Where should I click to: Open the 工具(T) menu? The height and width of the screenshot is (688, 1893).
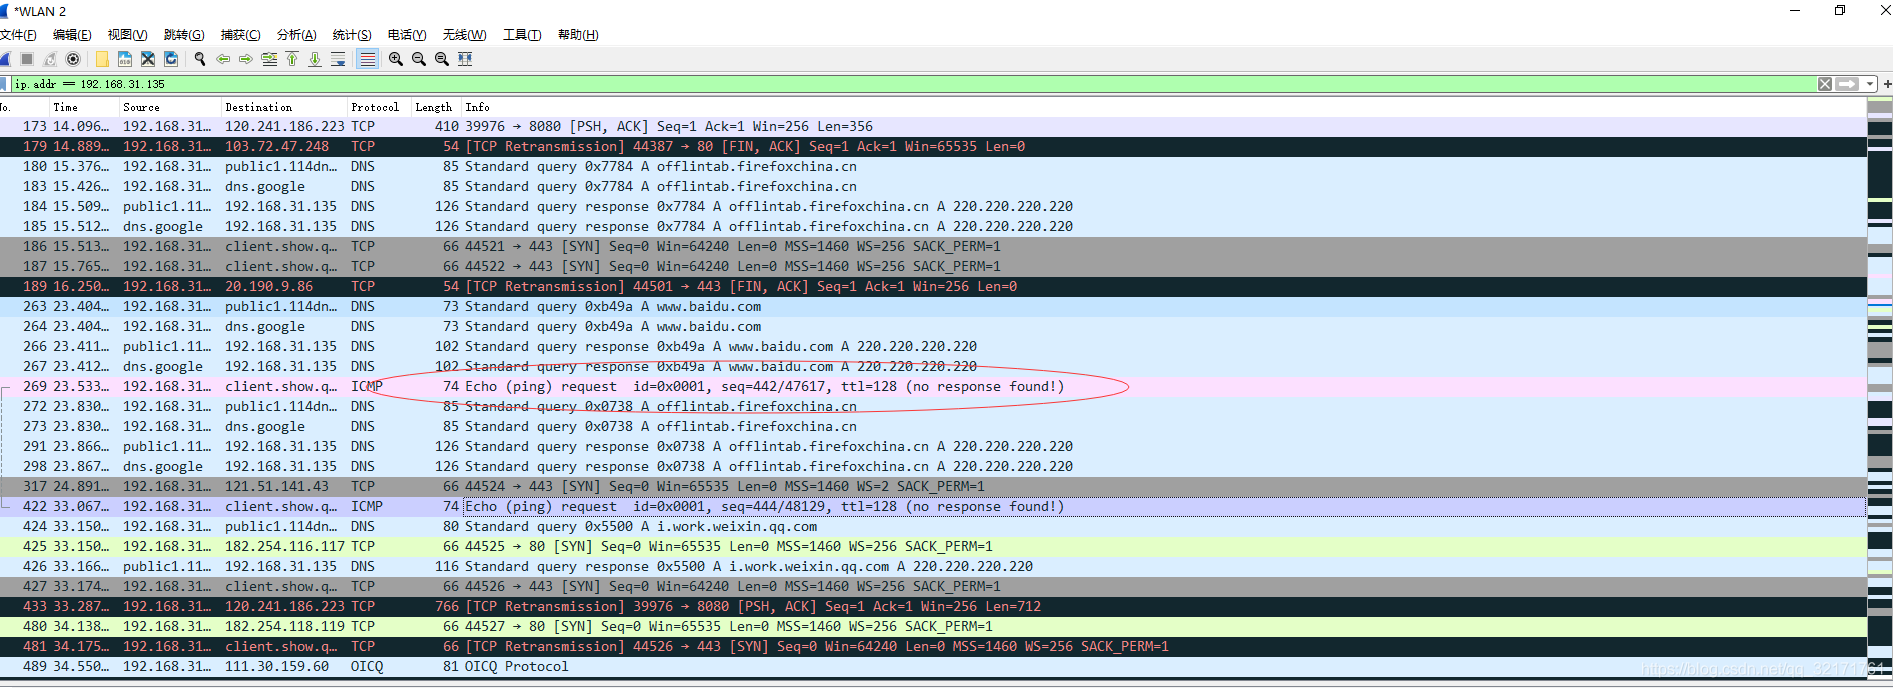[522, 35]
